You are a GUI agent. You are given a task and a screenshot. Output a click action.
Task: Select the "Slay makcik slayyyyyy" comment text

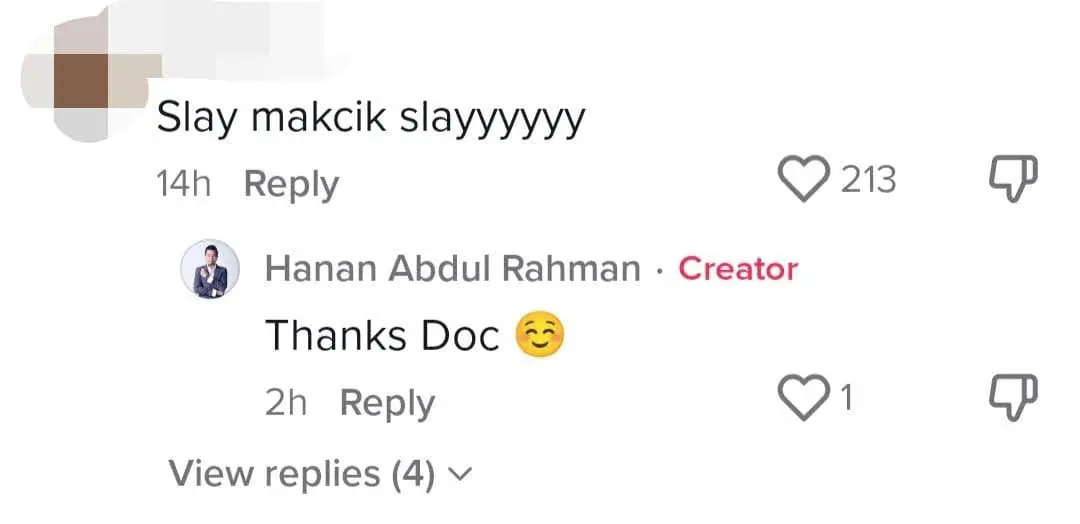click(x=371, y=121)
